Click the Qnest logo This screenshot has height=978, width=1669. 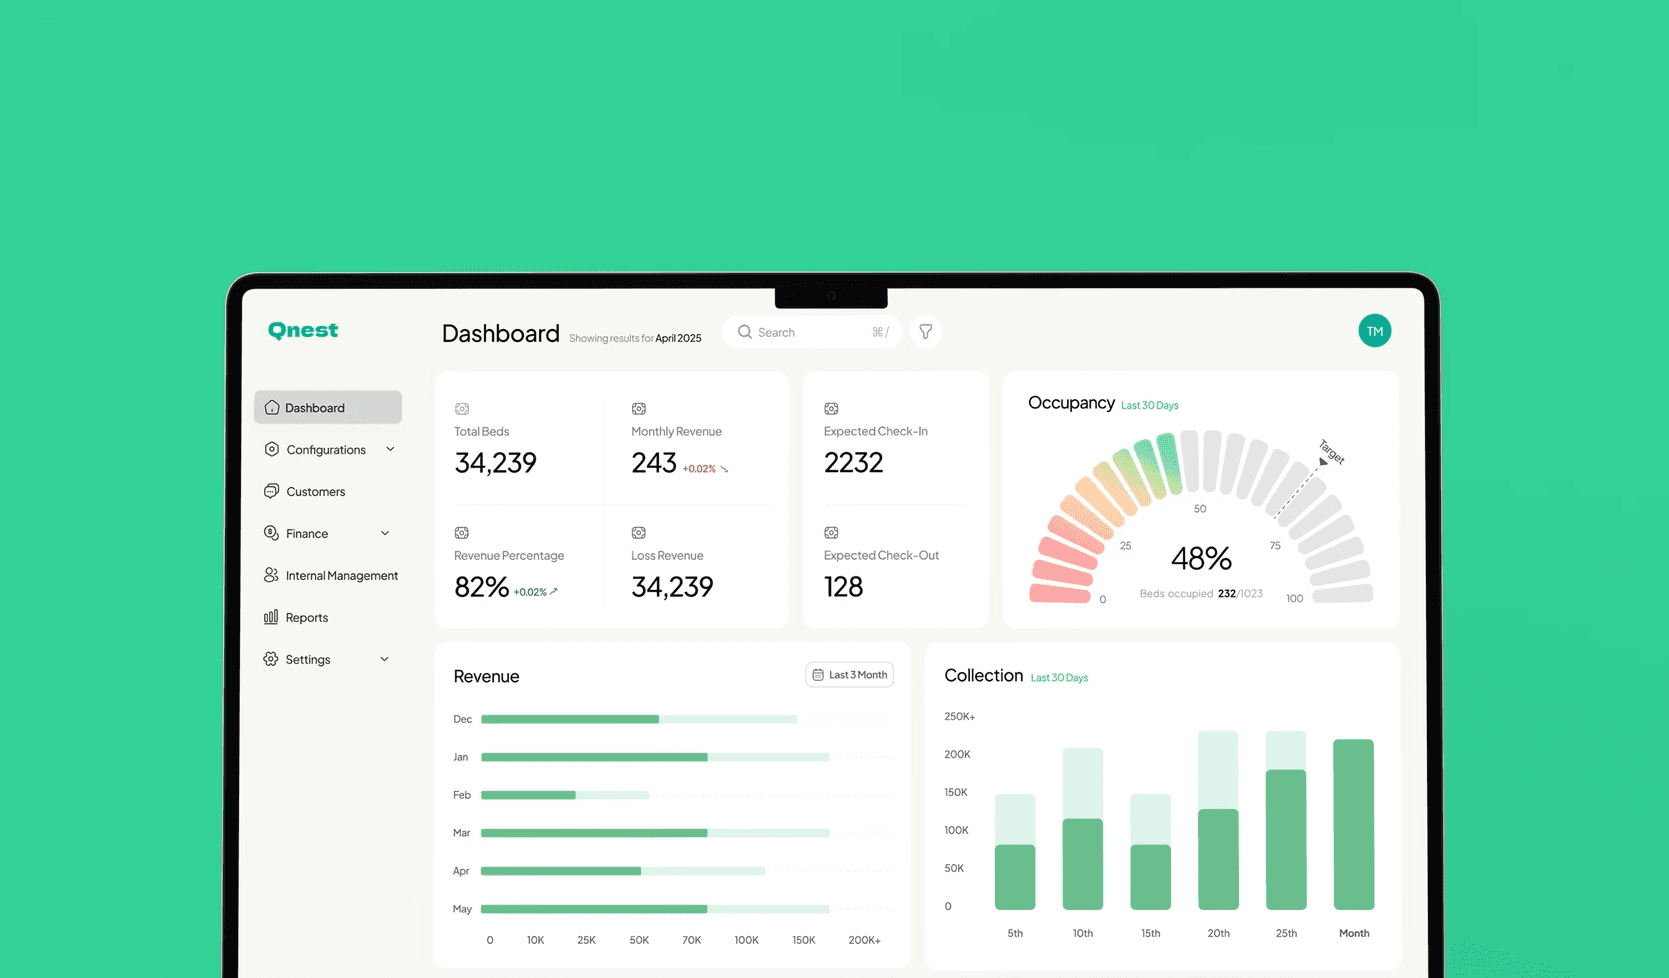(x=302, y=330)
